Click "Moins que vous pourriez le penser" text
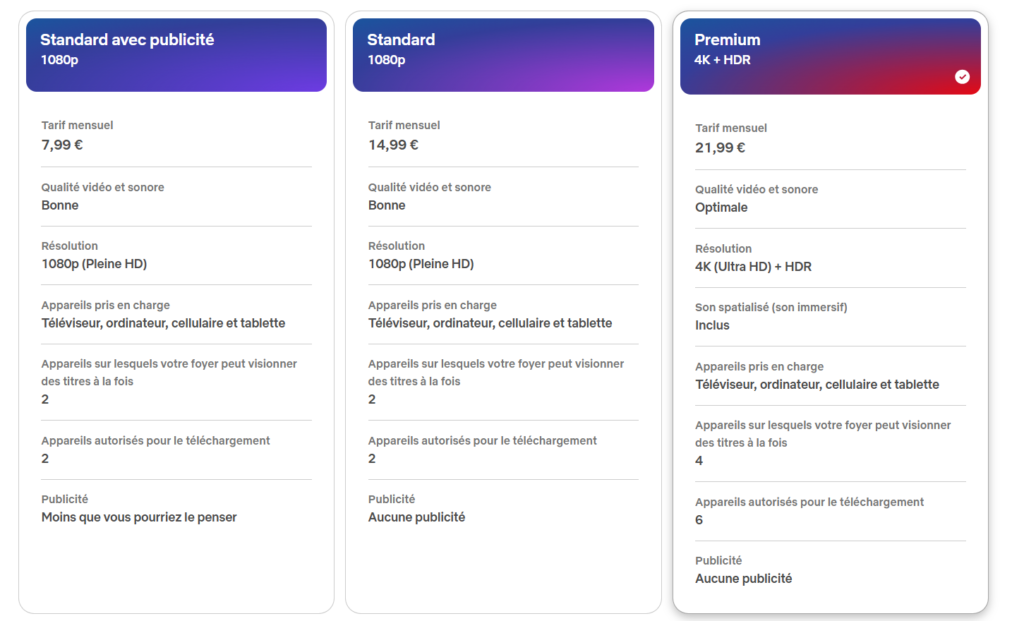 click(139, 518)
